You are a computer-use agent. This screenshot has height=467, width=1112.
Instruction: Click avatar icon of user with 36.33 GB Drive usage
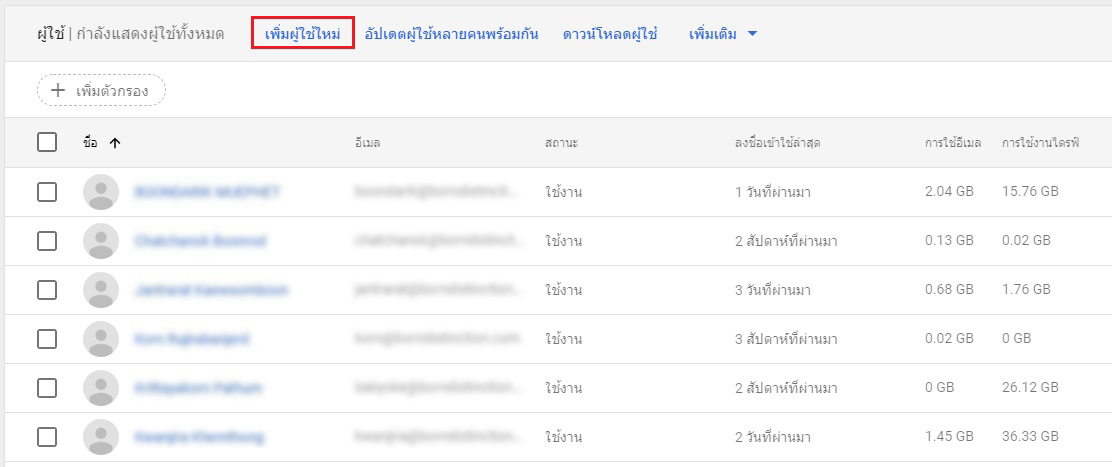point(101,437)
